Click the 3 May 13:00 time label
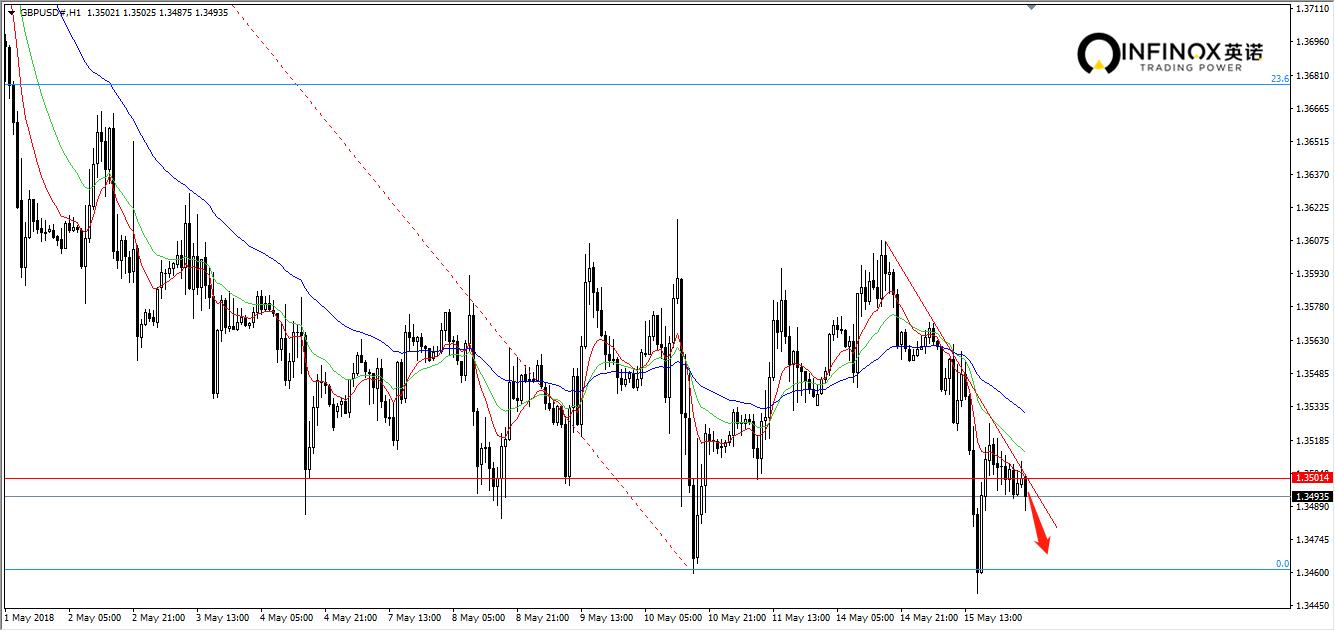The width and height of the screenshot is (1335, 631). pos(222,618)
